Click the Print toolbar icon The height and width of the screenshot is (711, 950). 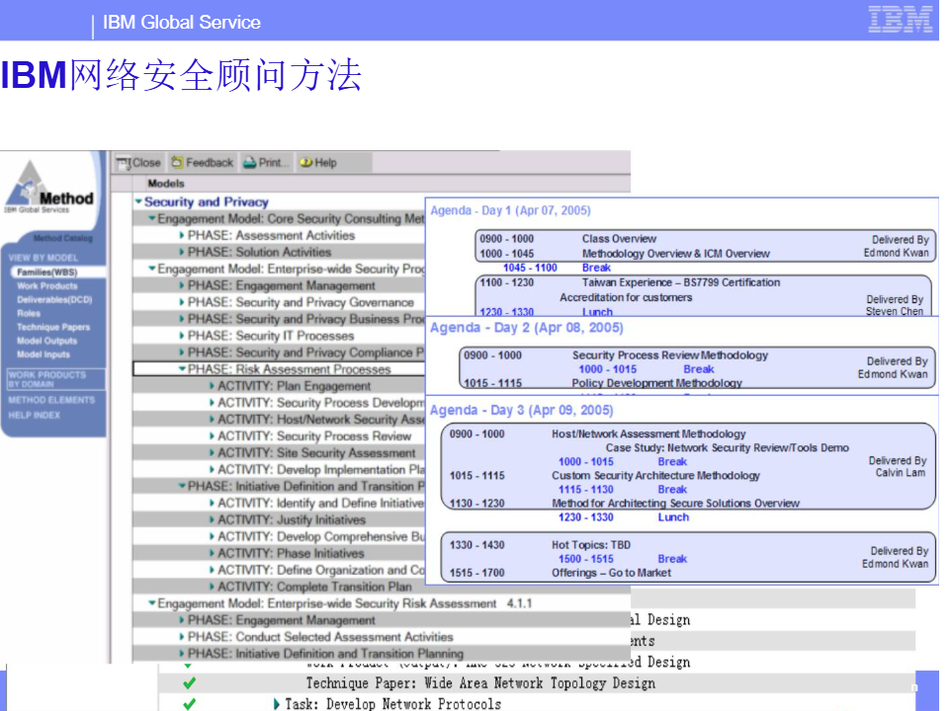[249, 162]
